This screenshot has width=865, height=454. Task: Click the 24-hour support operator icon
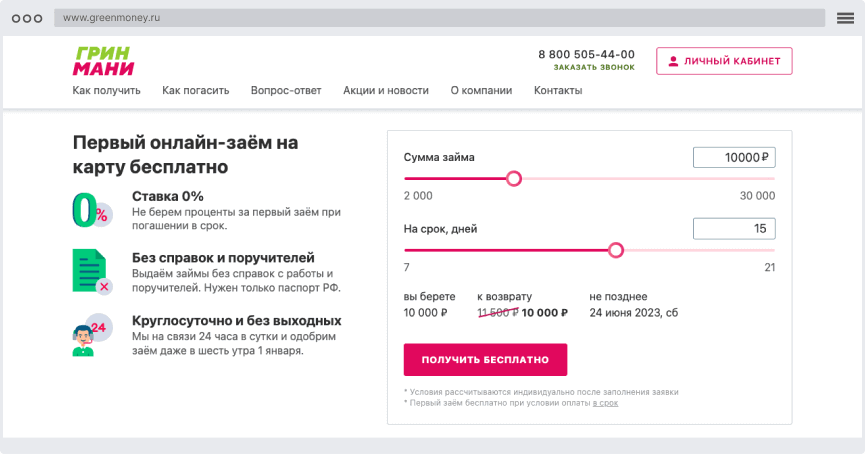(x=92, y=335)
